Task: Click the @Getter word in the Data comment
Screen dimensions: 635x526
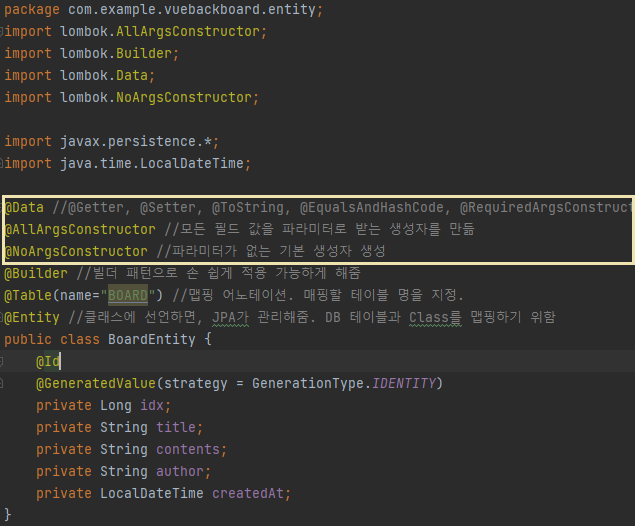Action: [x=96, y=207]
